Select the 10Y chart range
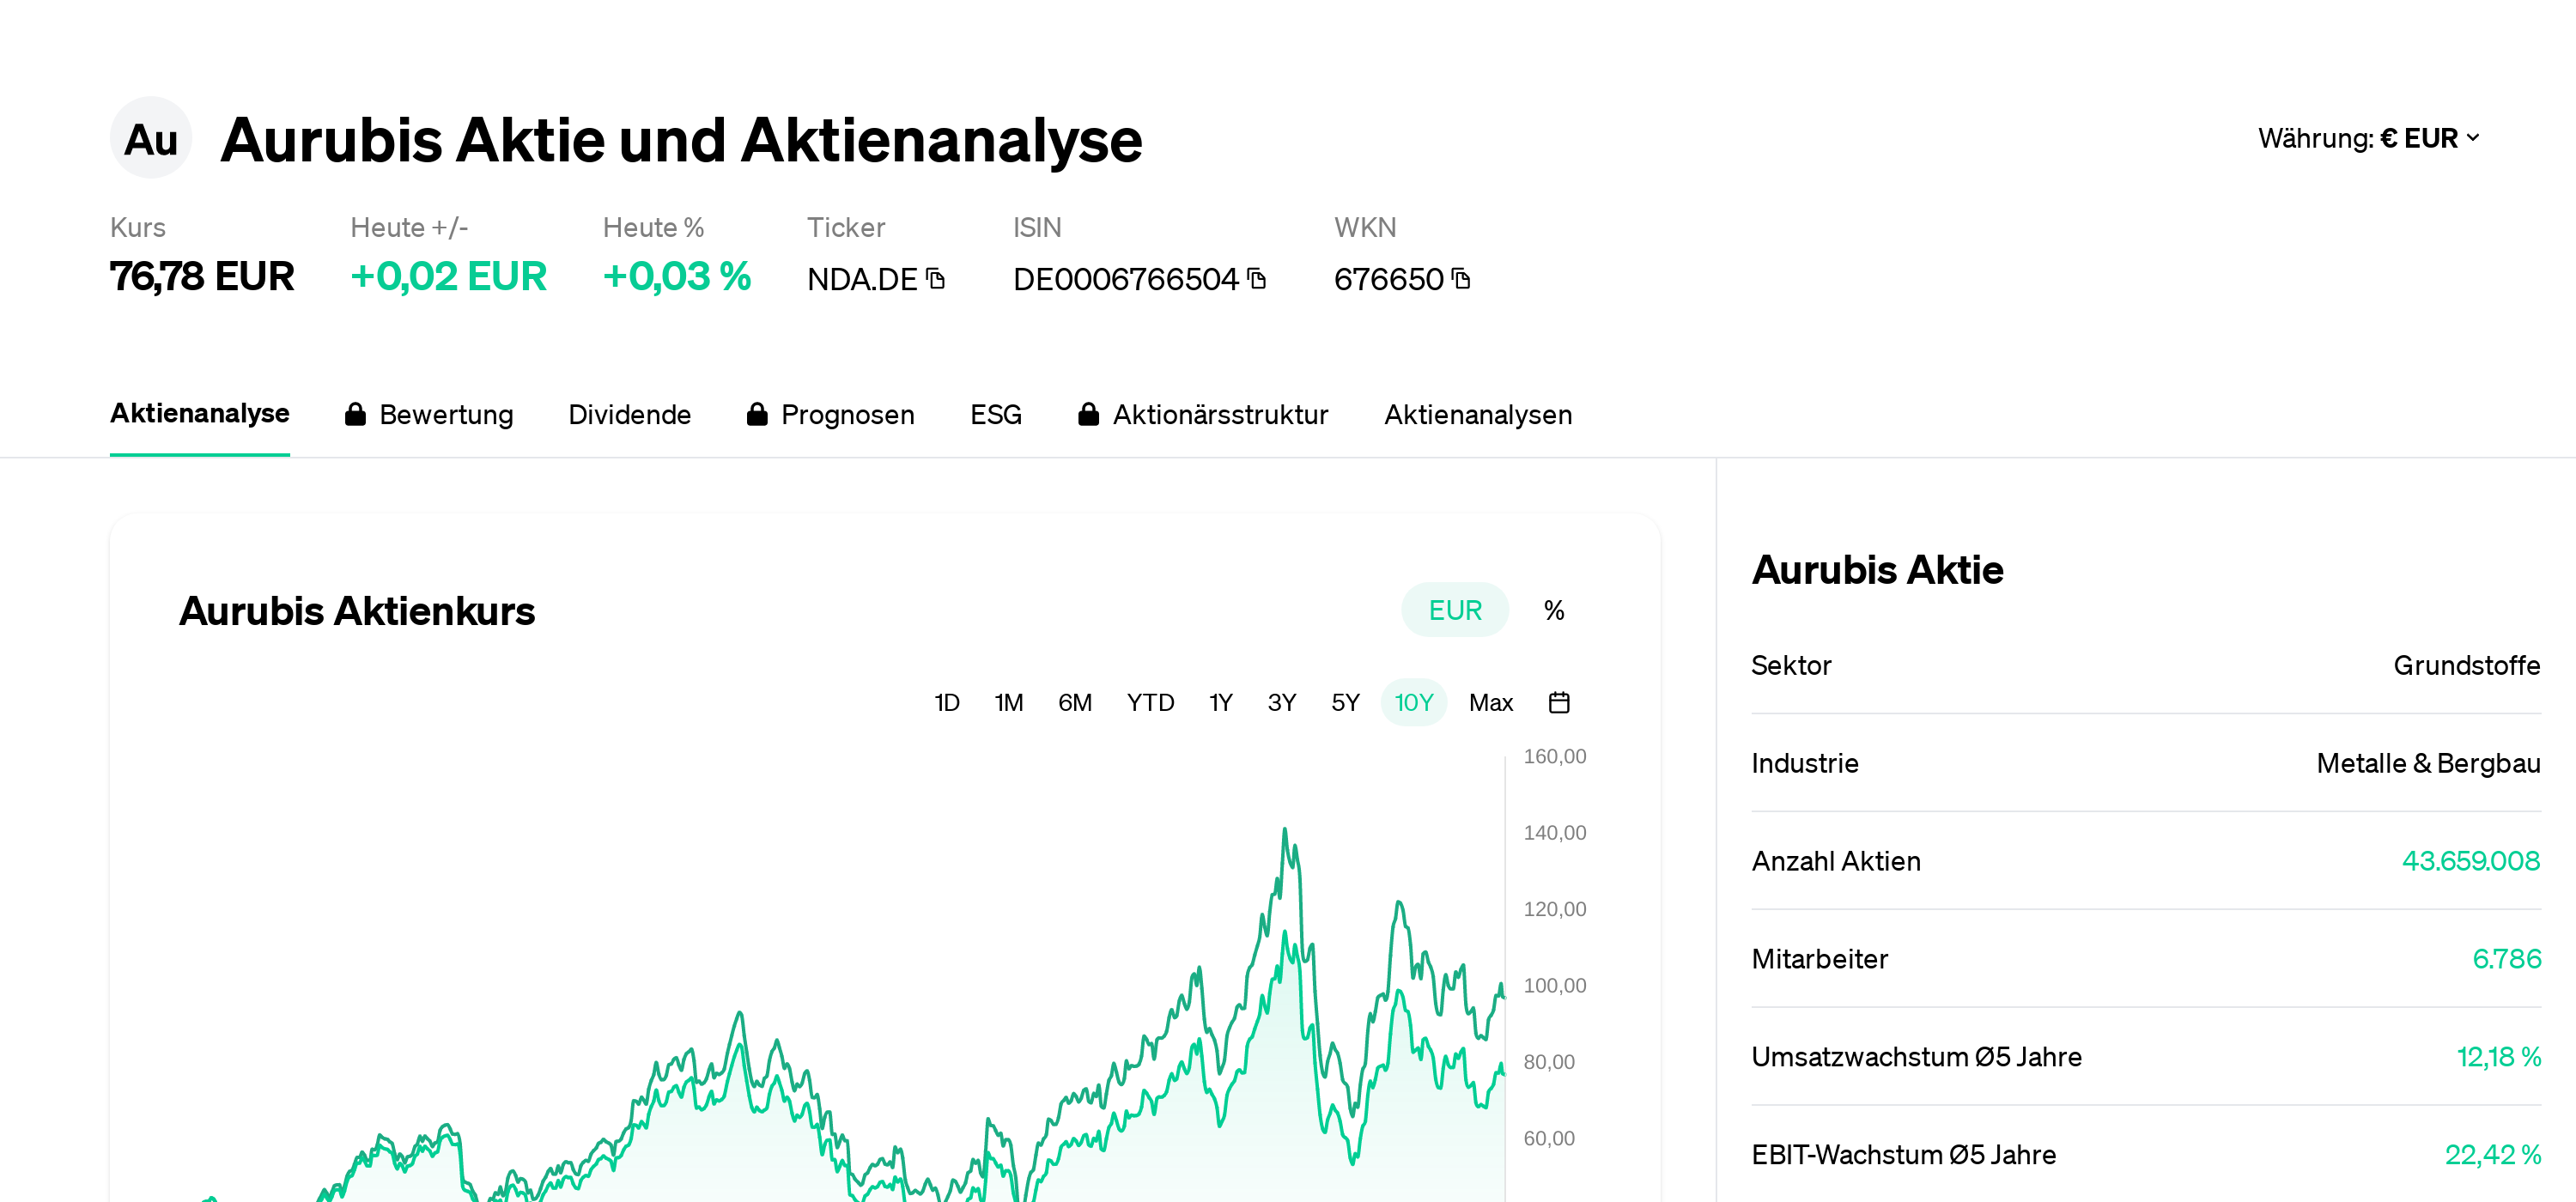The width and height of the screenshot is (2576, 1202). point(1413,702)
